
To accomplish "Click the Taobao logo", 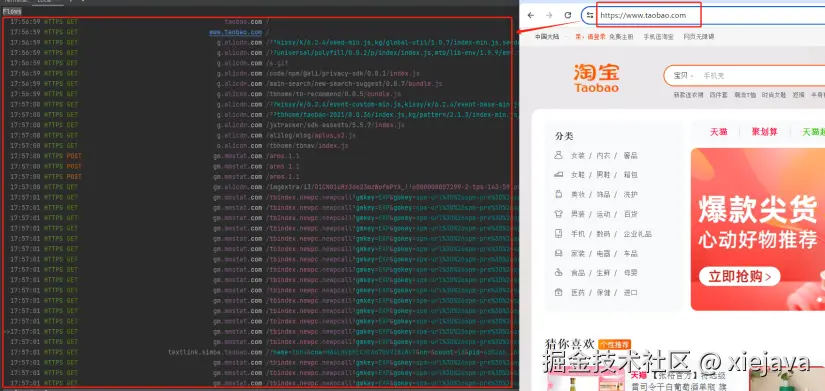I will click(596, 78).
